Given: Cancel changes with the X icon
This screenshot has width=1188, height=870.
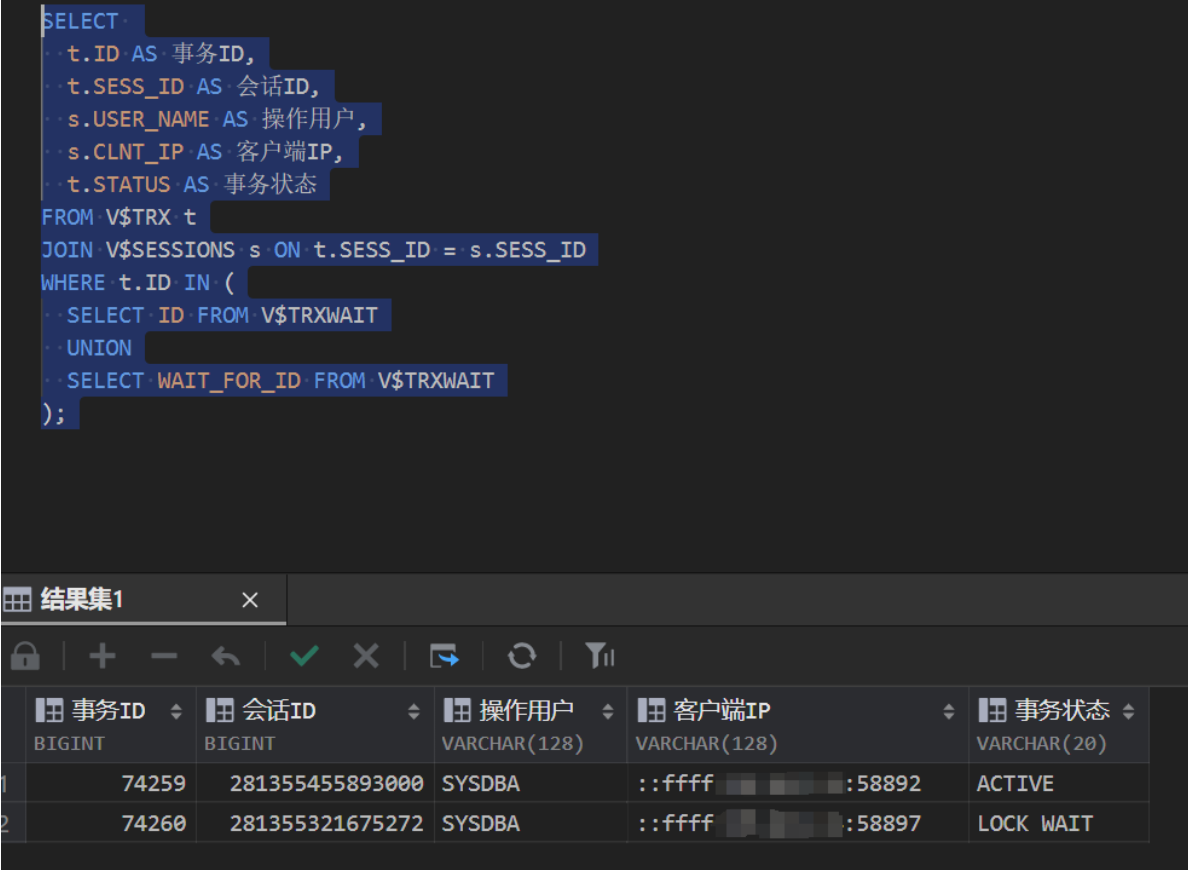Looking at the screenshot, I should tap(366, 656).
